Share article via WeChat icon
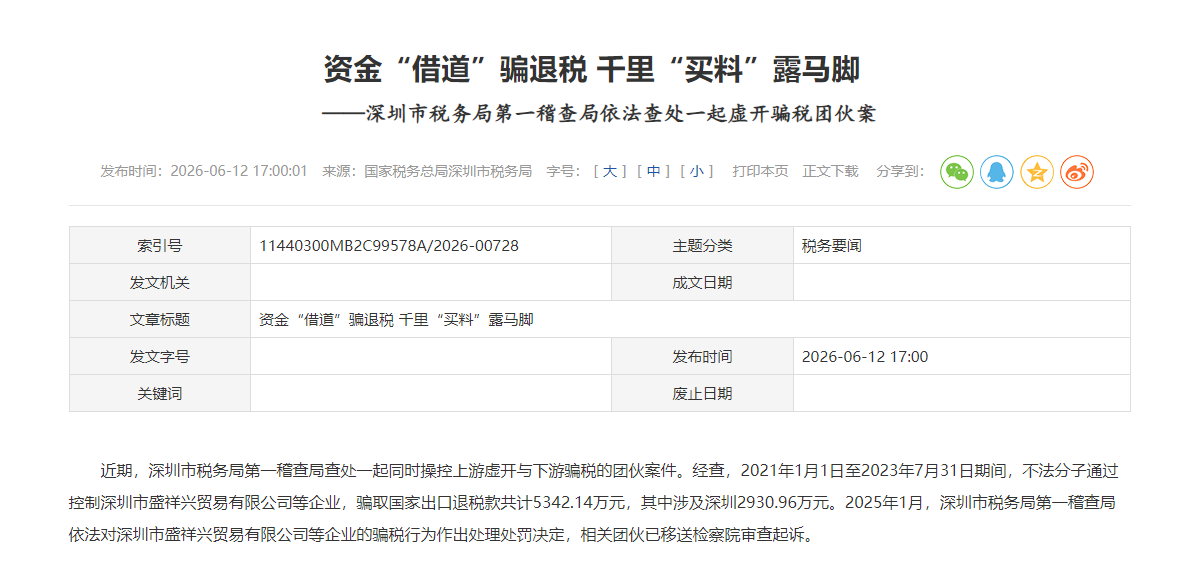1193x578 pixels. pyautogui.click(x=956, y=172)
